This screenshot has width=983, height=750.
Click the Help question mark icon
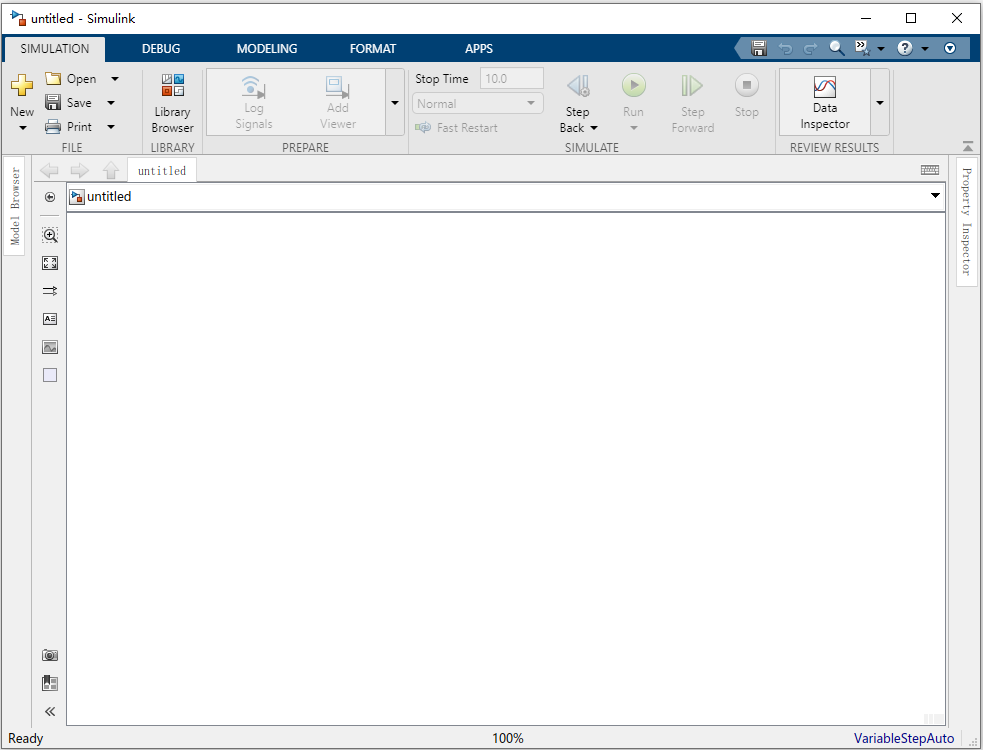tap(905, 48)
